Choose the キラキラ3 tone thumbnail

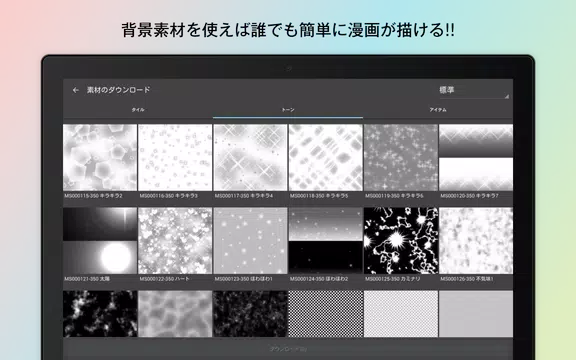[175, 157]
